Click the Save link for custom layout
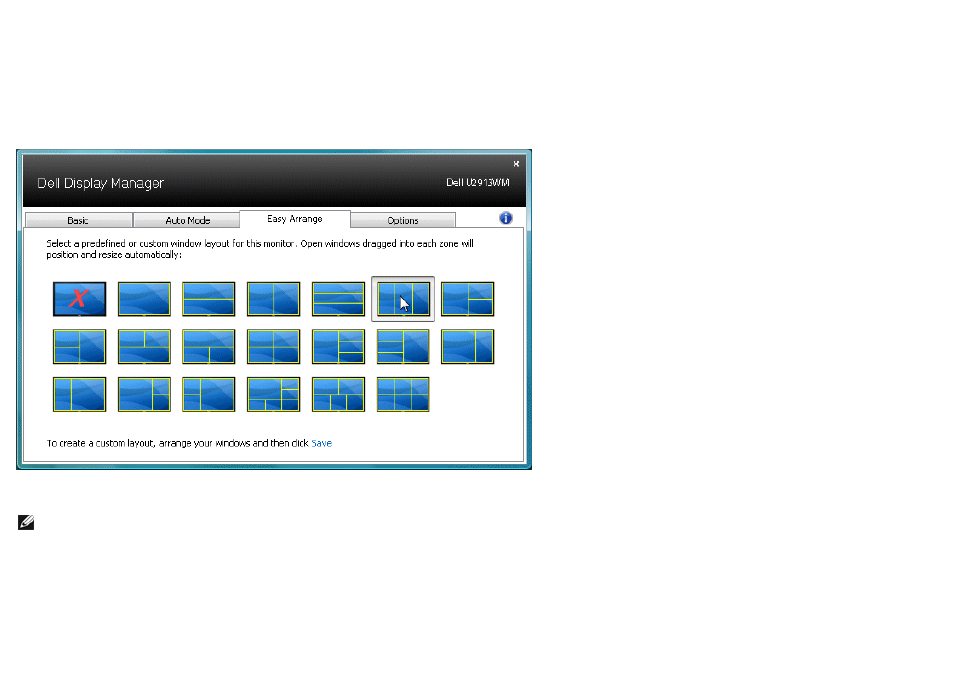The width and height of the screenshot is (954, 674). (321, 443)
